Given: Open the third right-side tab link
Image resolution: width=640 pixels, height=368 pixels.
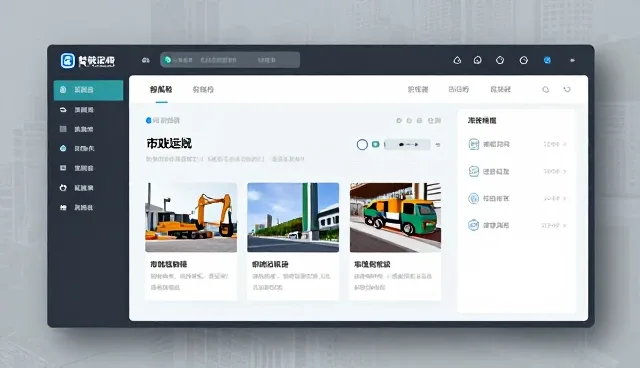Looking at the screenshot, I should tap(500, 89).
